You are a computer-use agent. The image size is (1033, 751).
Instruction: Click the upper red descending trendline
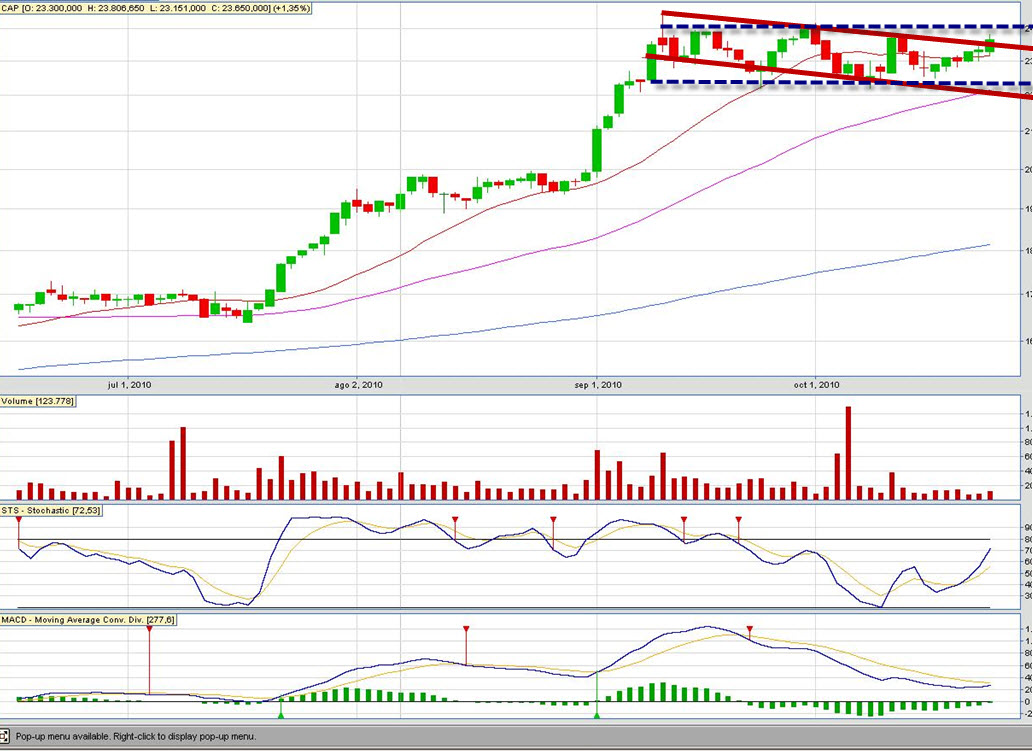pyautogui.click(x=847, y=30)
